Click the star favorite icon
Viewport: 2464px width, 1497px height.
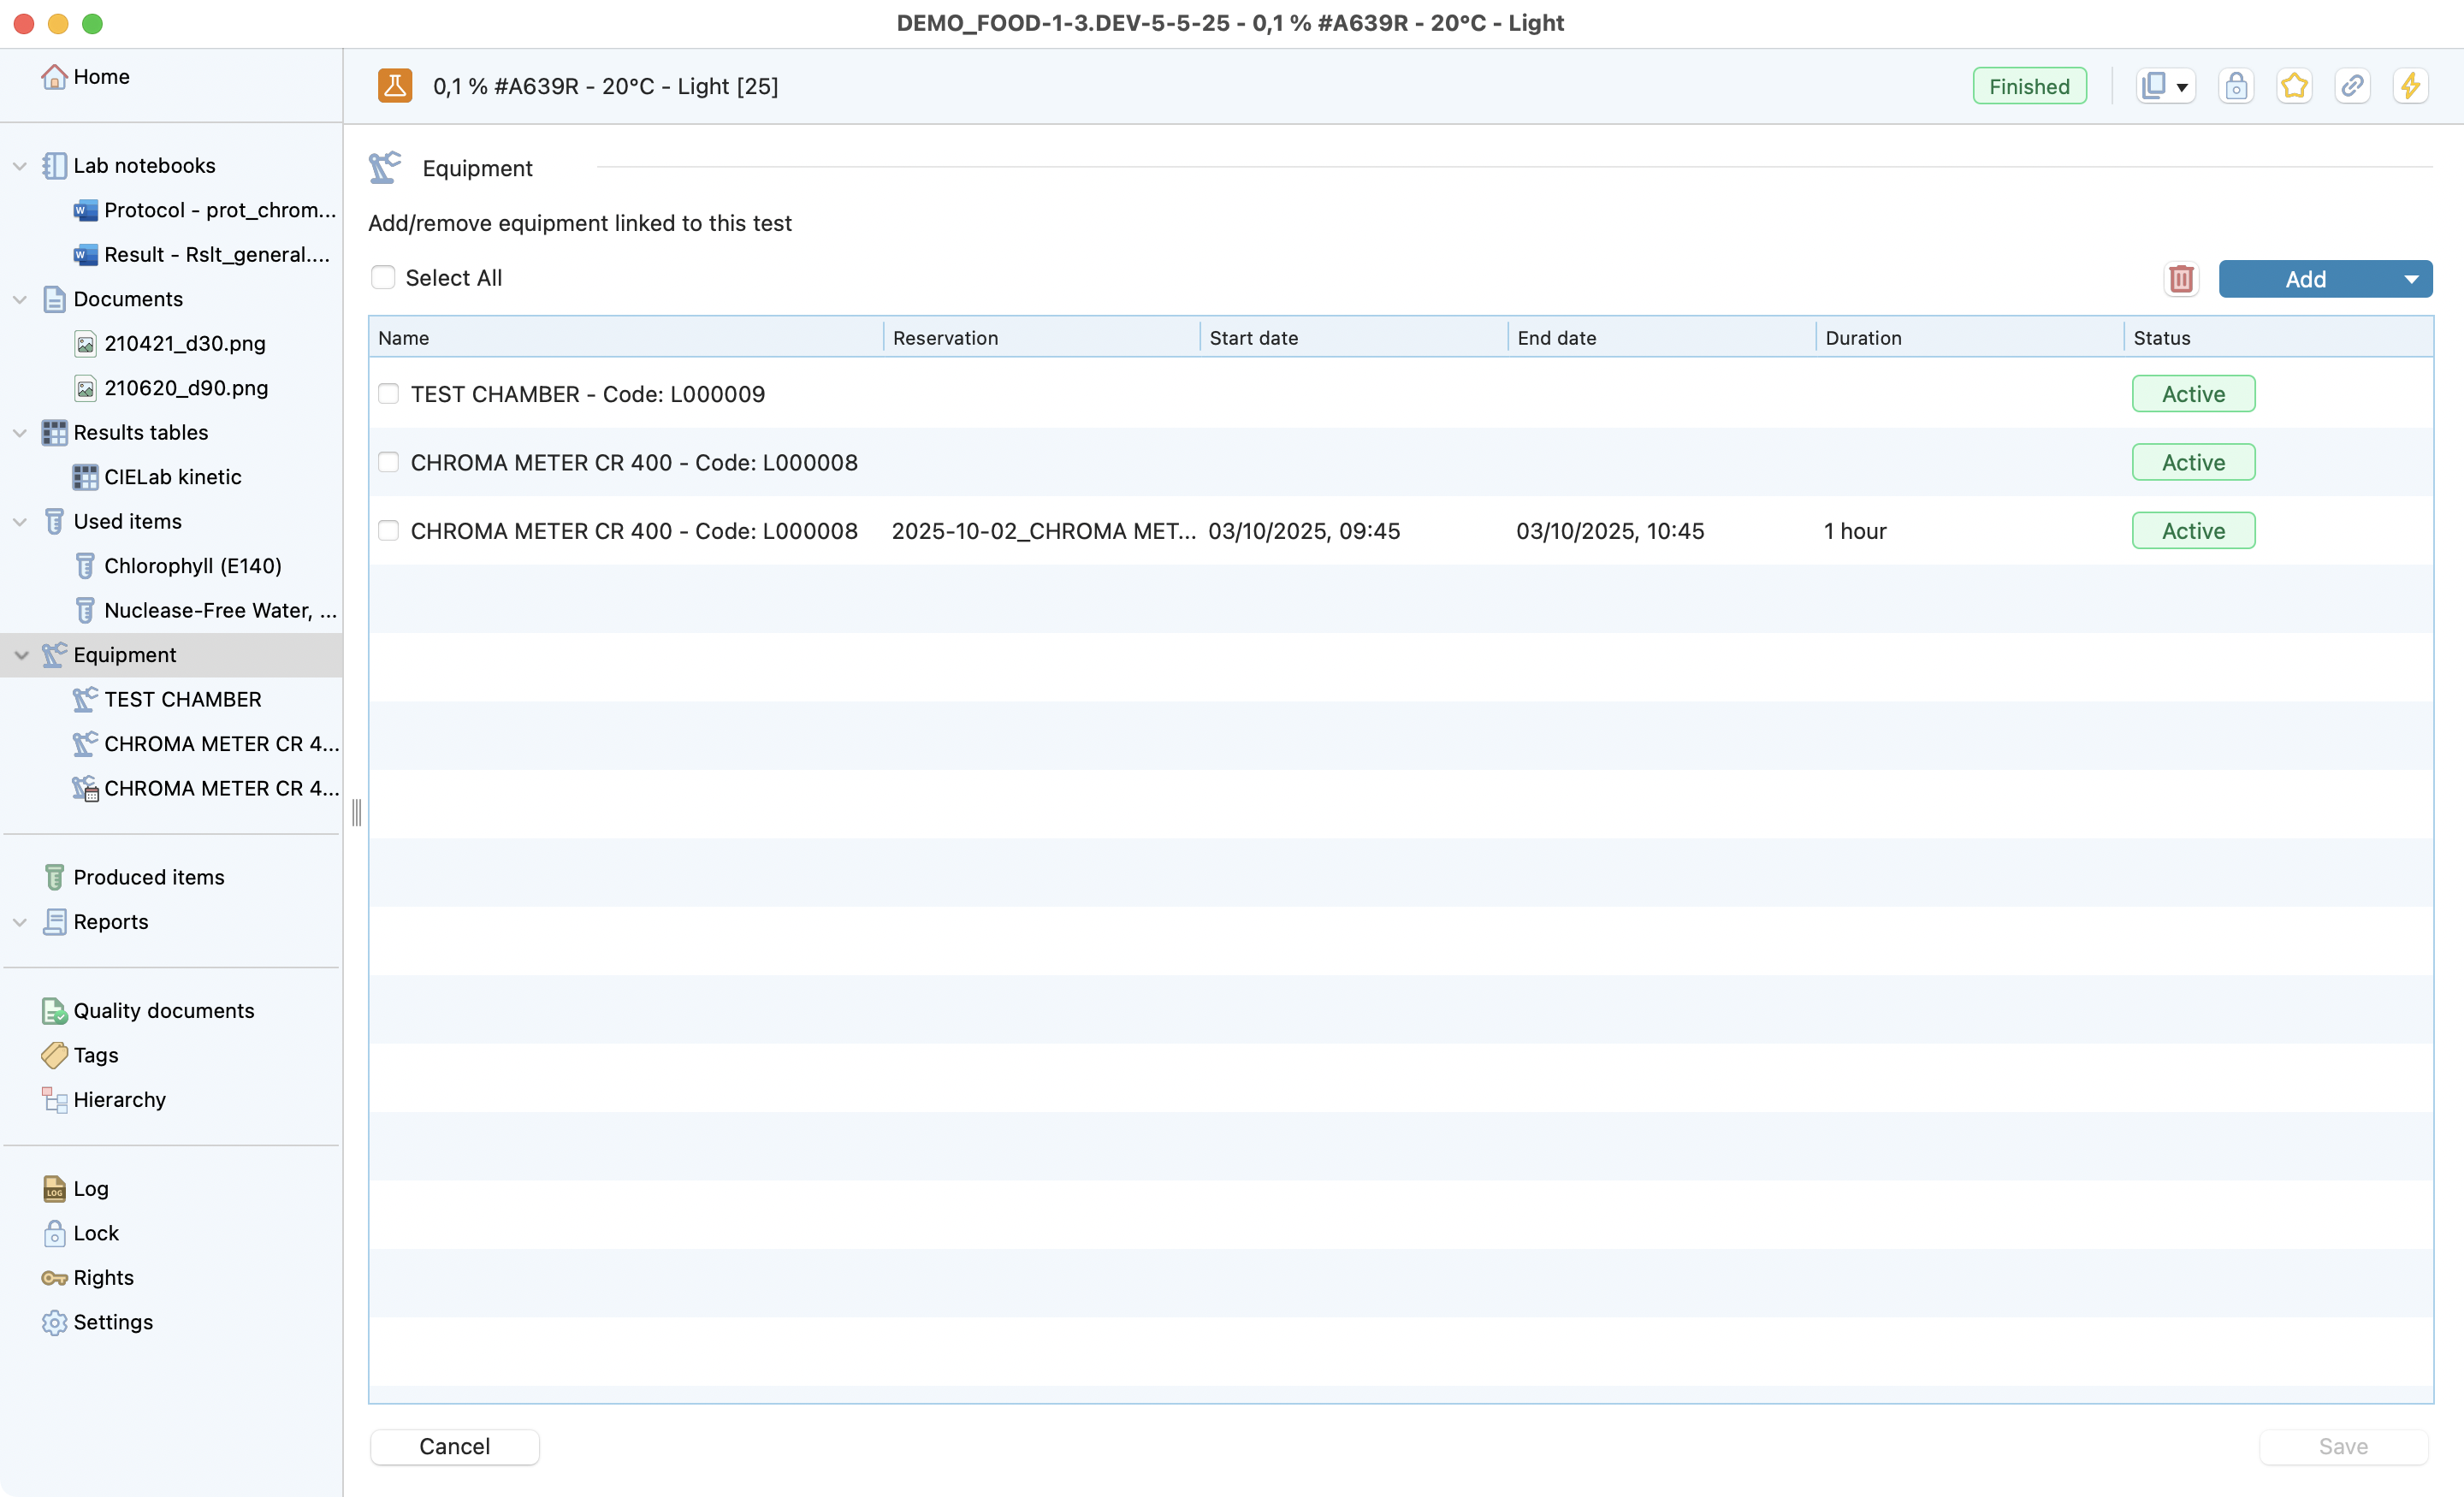[2294, 86]
